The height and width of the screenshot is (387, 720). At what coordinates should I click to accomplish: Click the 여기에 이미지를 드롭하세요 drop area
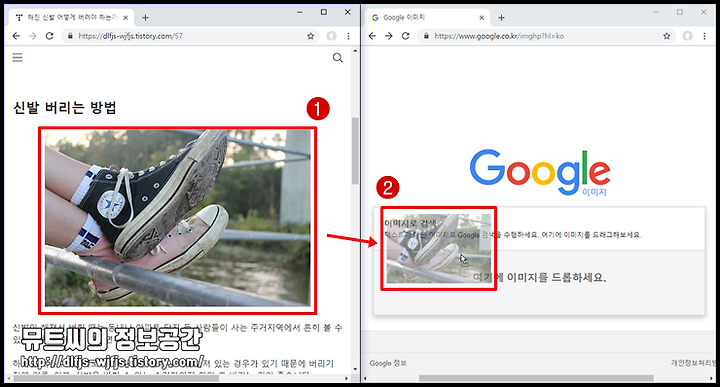tap(539, 282)
